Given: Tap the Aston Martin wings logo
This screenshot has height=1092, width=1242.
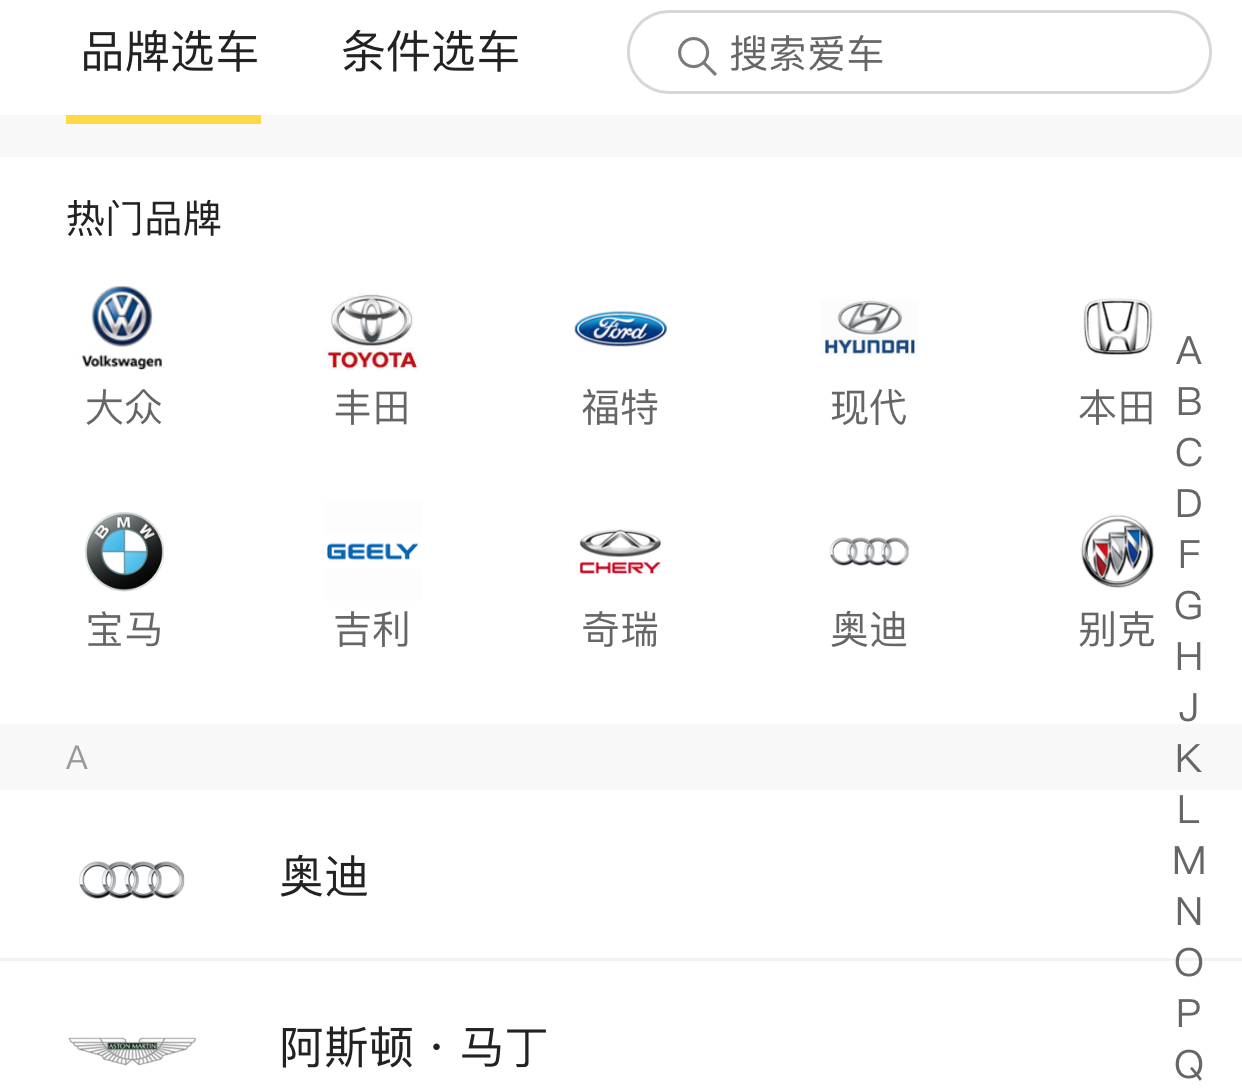Looking at the screenshot, I should [x=132, y=1050].
